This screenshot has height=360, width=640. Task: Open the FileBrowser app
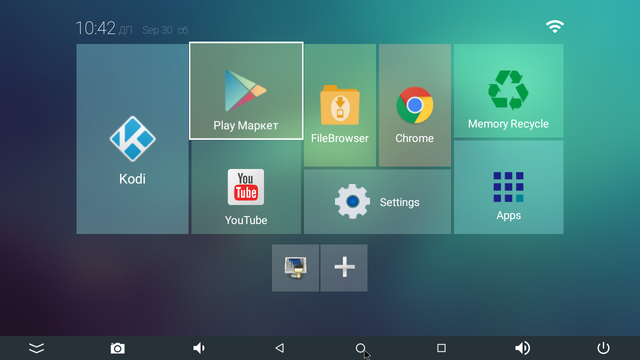click(x=340, y=105)
